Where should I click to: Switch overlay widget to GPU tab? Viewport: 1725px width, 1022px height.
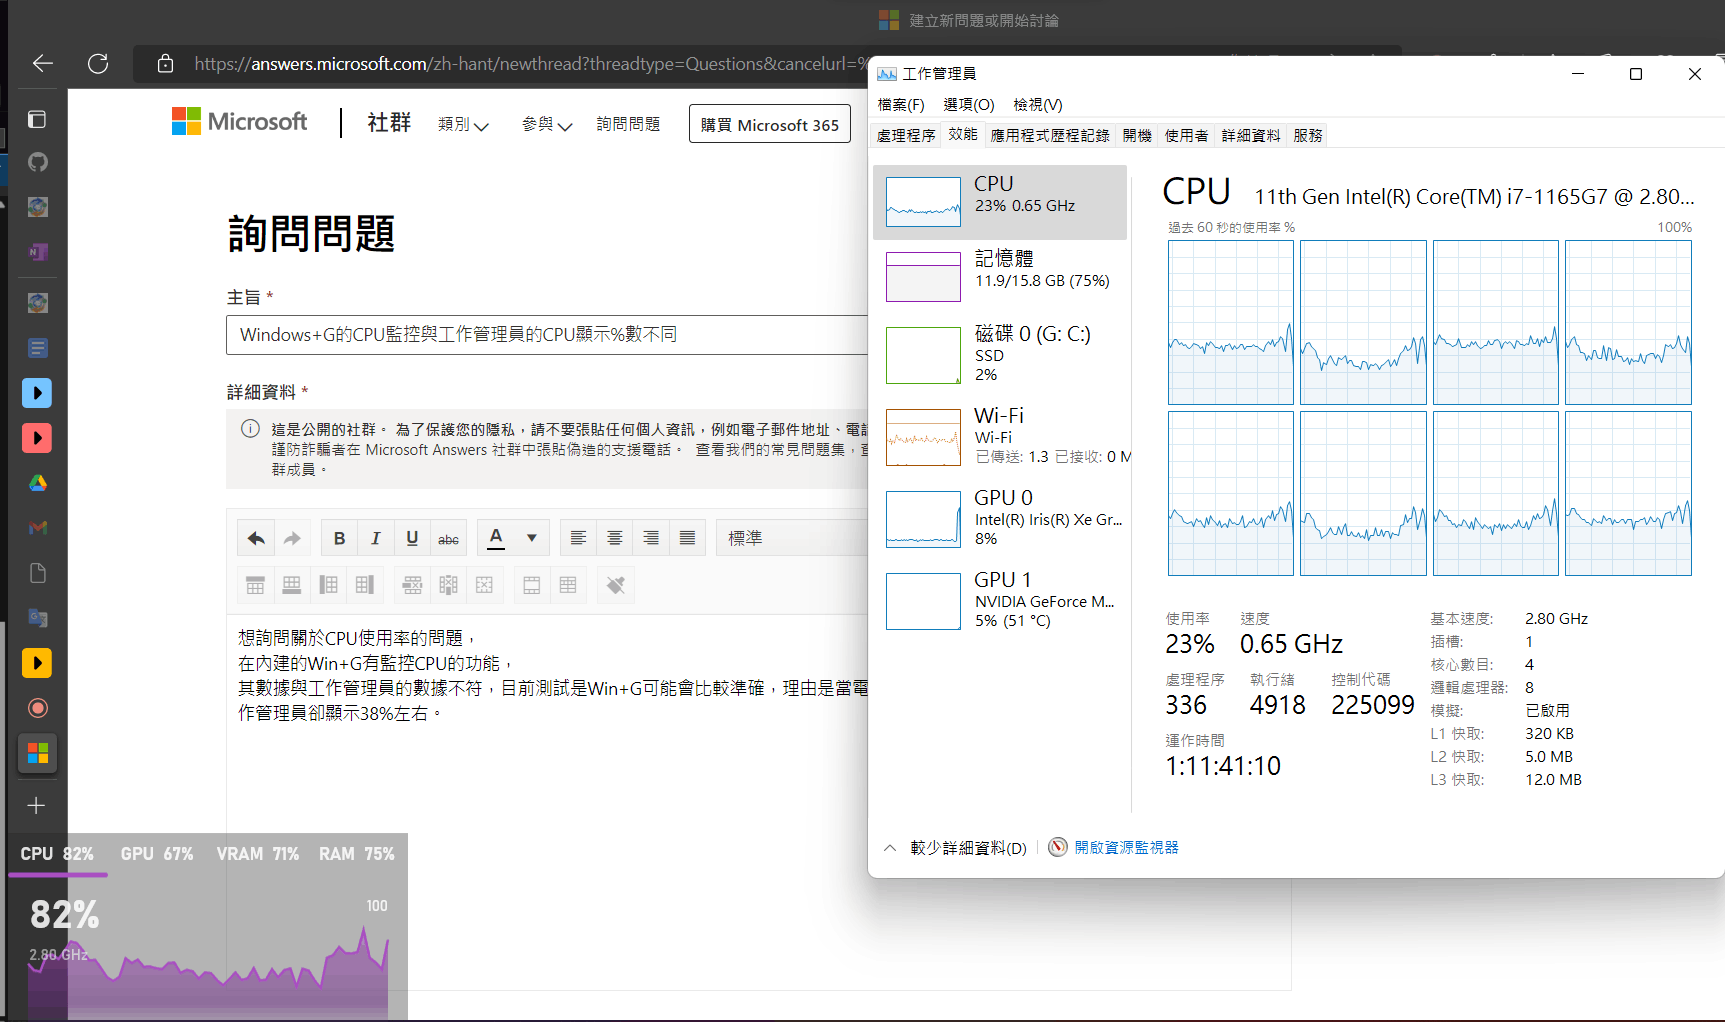157,854
